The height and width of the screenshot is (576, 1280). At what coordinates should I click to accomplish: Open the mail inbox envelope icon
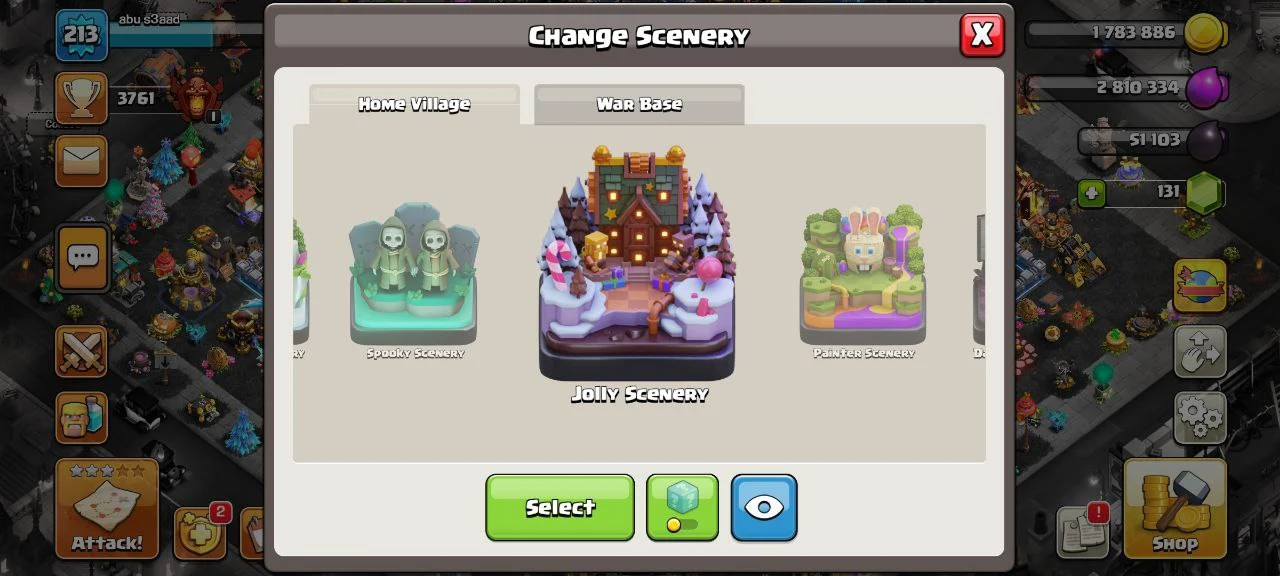click(81, 161)
